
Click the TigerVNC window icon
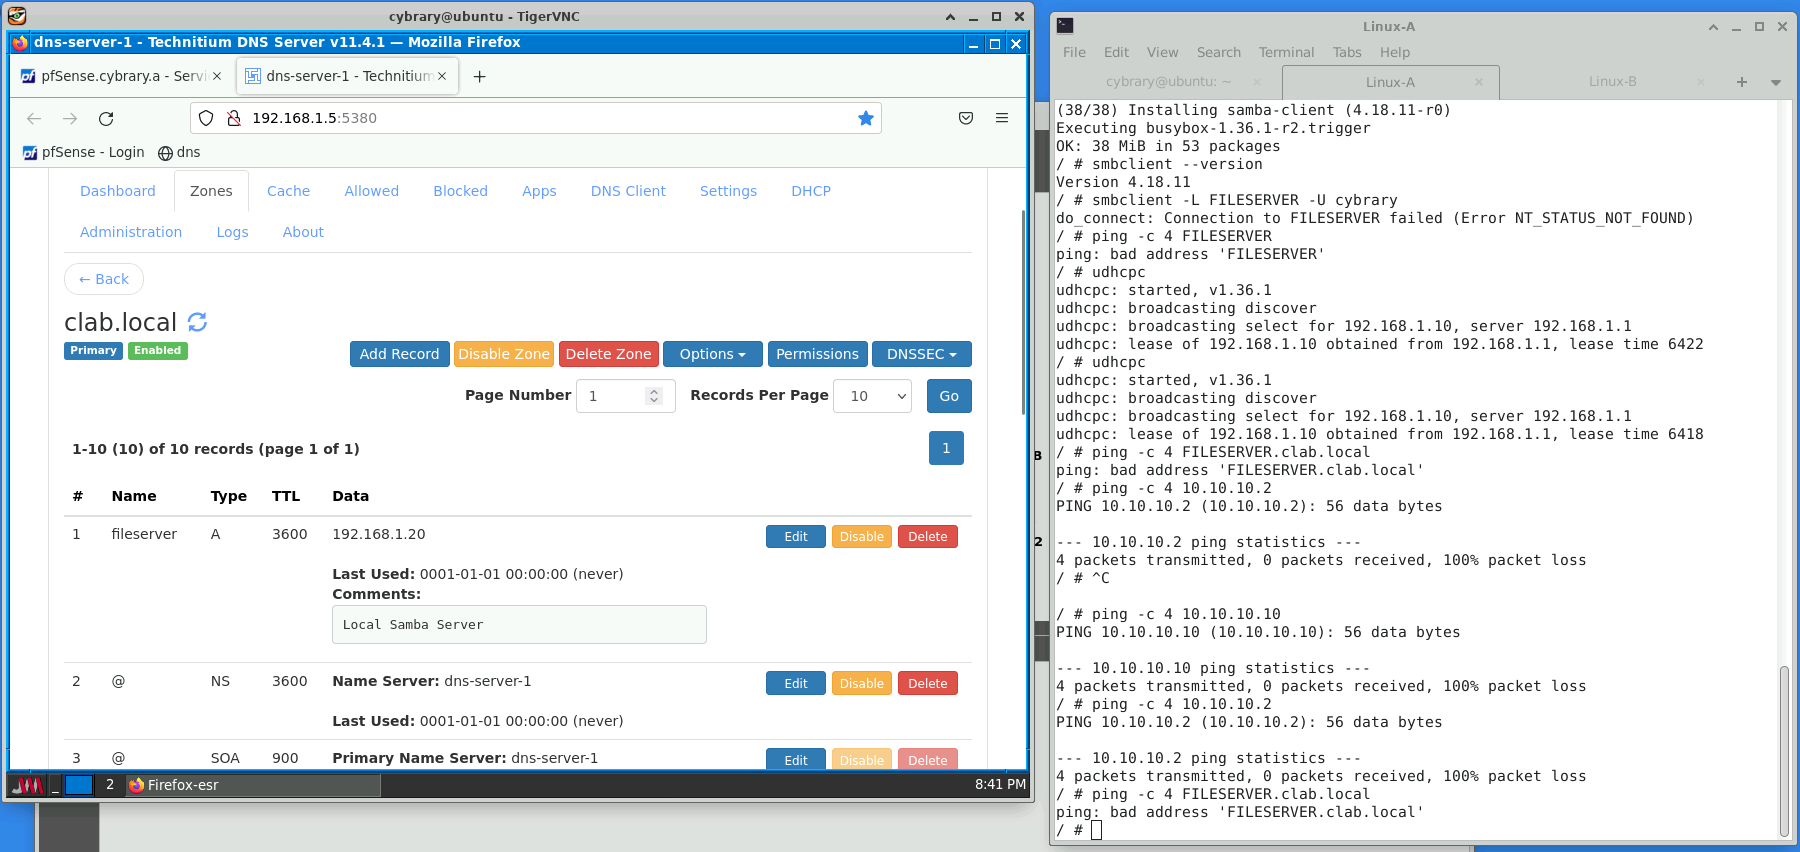tap(17, 16)
